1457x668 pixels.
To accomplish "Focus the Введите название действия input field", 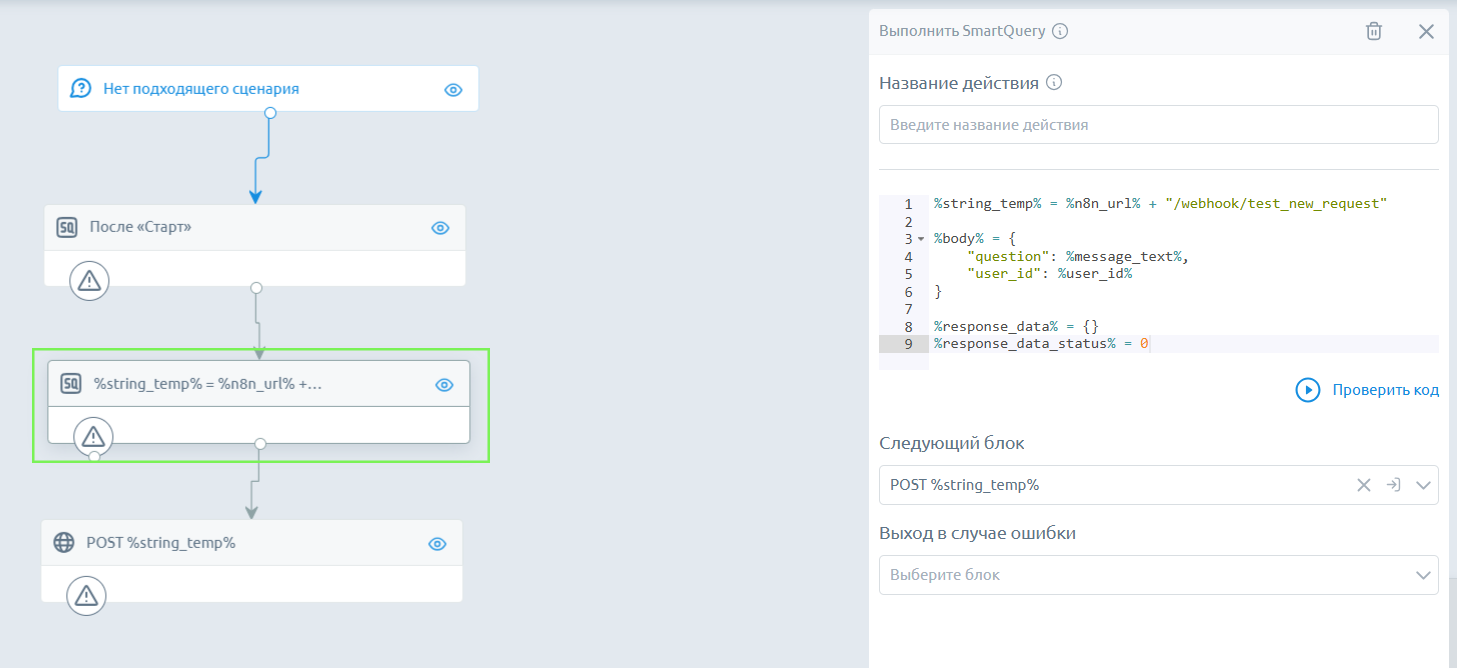I will click(1158, 125).
